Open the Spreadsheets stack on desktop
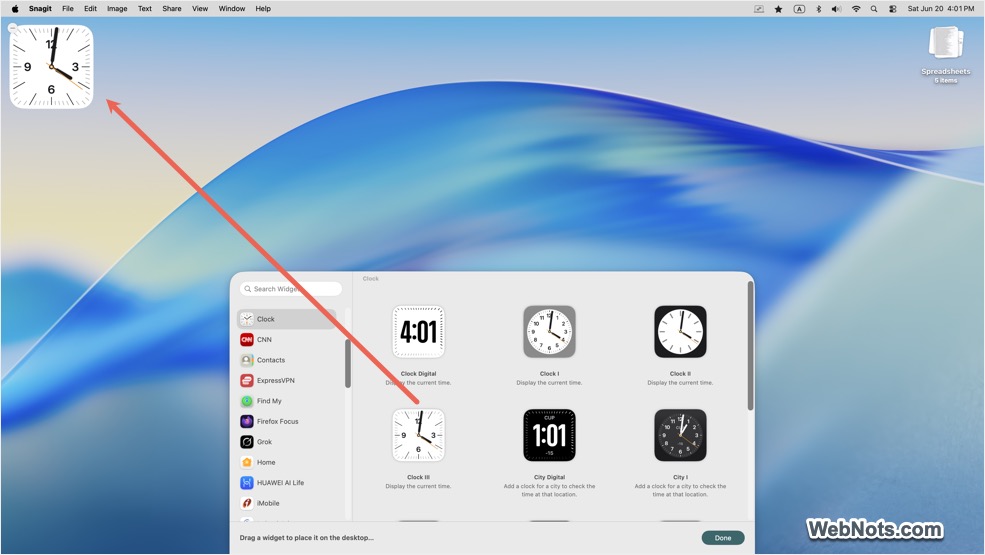Image resolution: width=985 pixels, height=555 pixels. pyautogui.click(x=945, y=54)
